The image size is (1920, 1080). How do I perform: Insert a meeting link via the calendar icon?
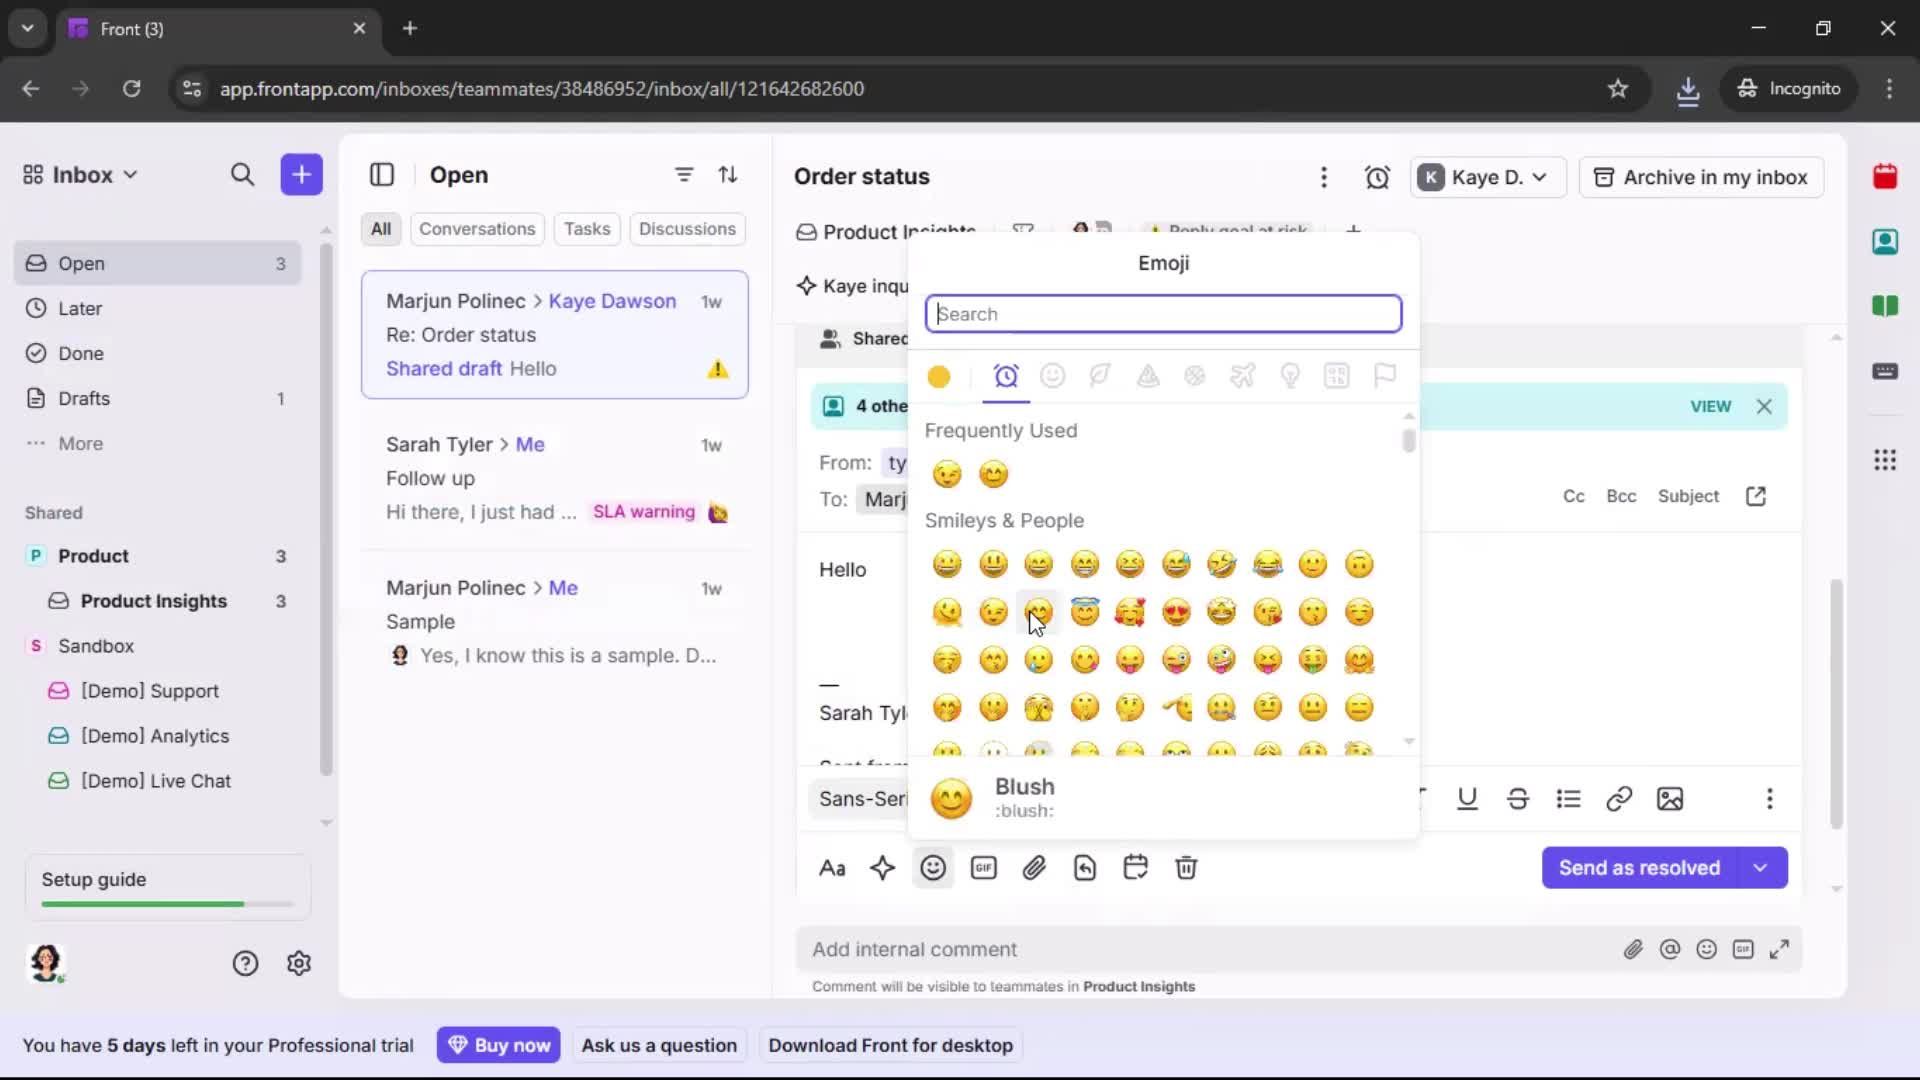click(1135, 867)
